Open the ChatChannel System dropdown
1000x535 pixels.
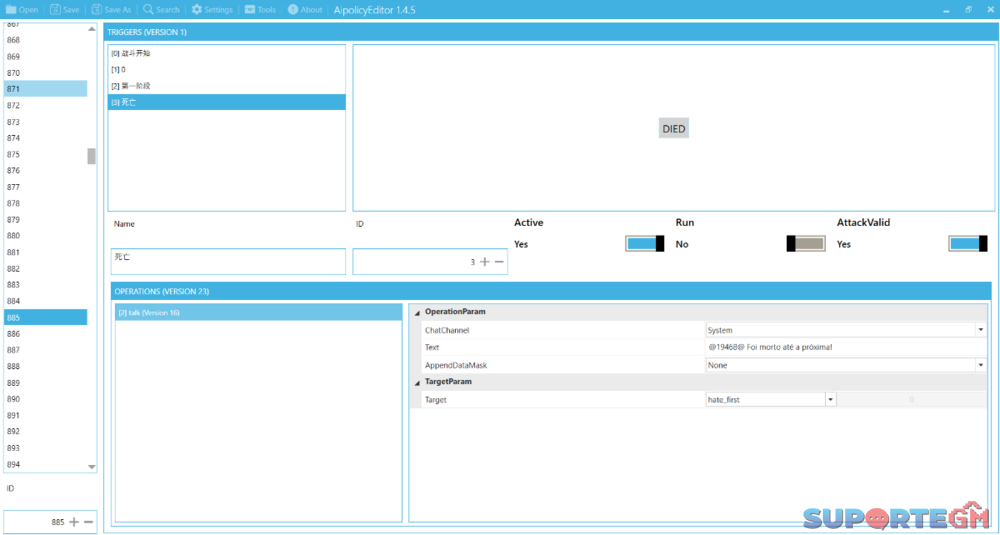981,330
